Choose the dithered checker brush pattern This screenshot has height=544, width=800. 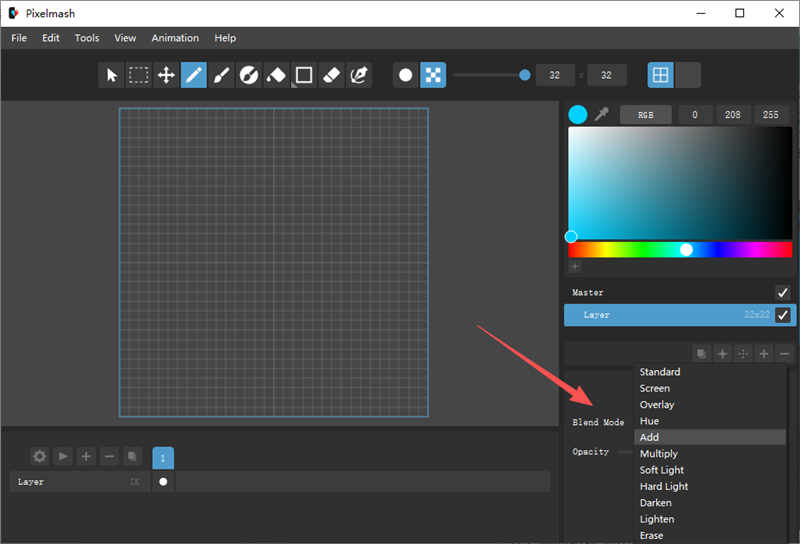click(433, 76)
